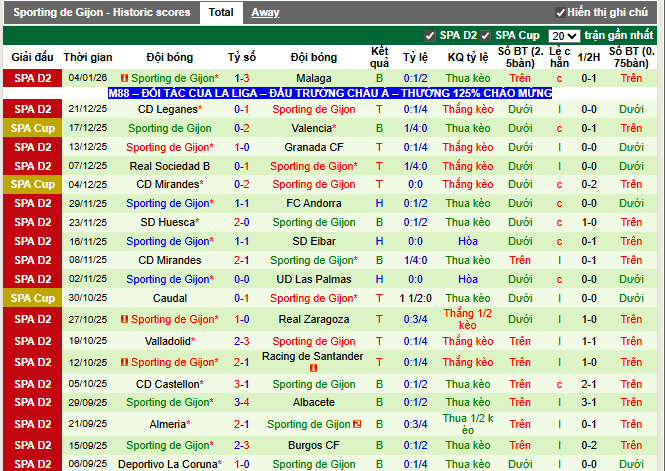Click FC Andorra team name
Image resolution: width=665 pixels, height=471 pixels.
pos(314,203)
